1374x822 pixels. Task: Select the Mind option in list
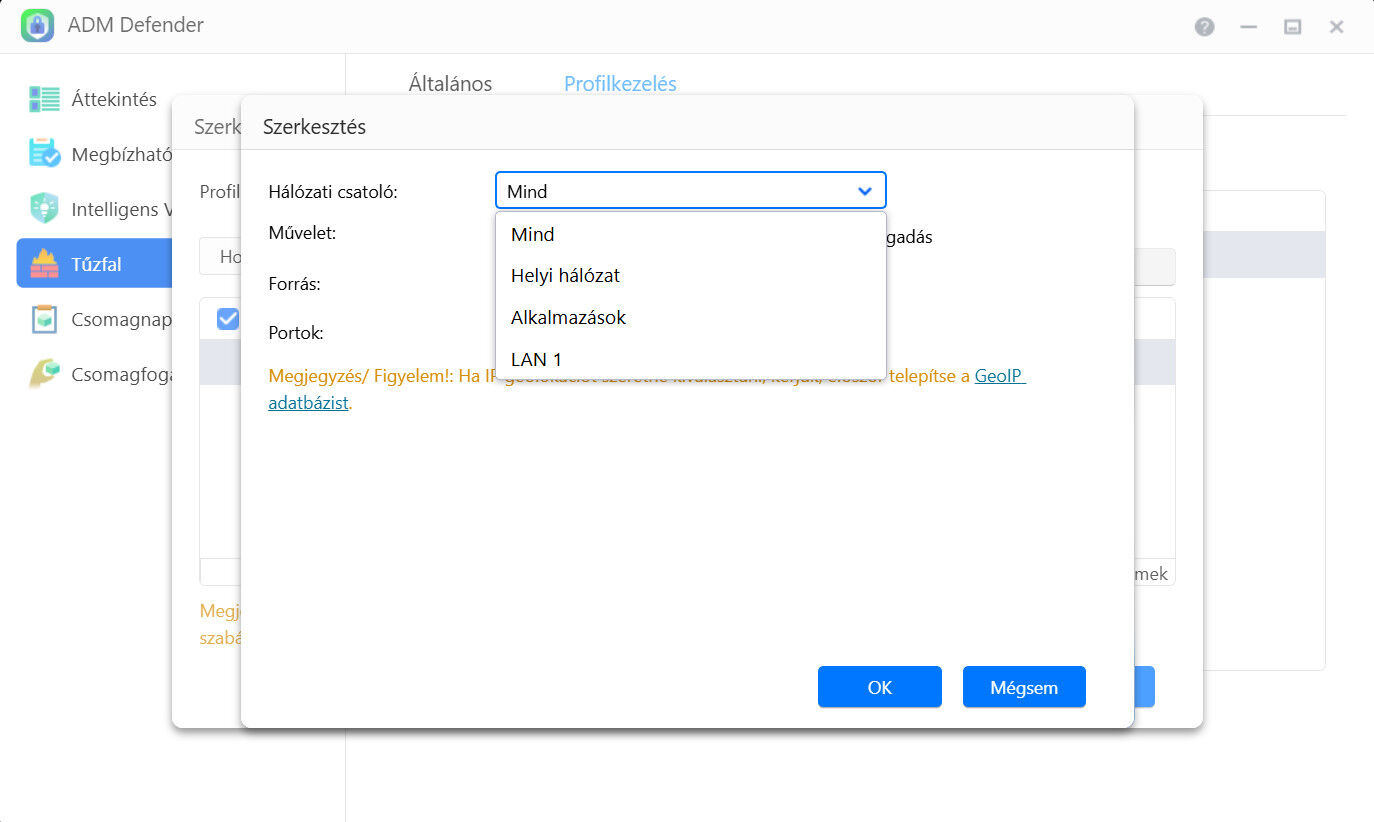[532, 235]
